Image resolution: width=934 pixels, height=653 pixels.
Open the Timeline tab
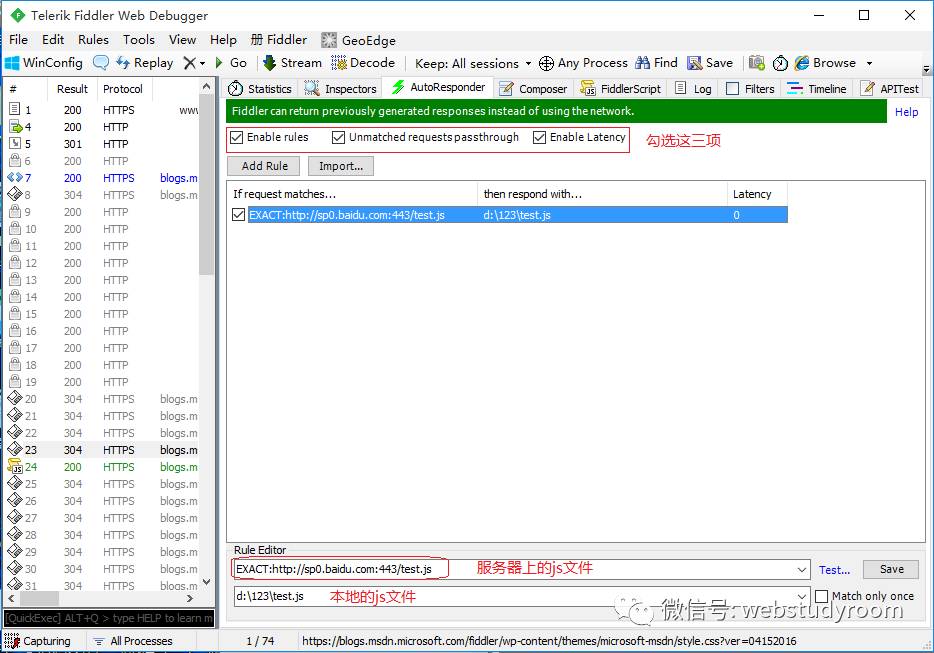[x=817, y=88]
